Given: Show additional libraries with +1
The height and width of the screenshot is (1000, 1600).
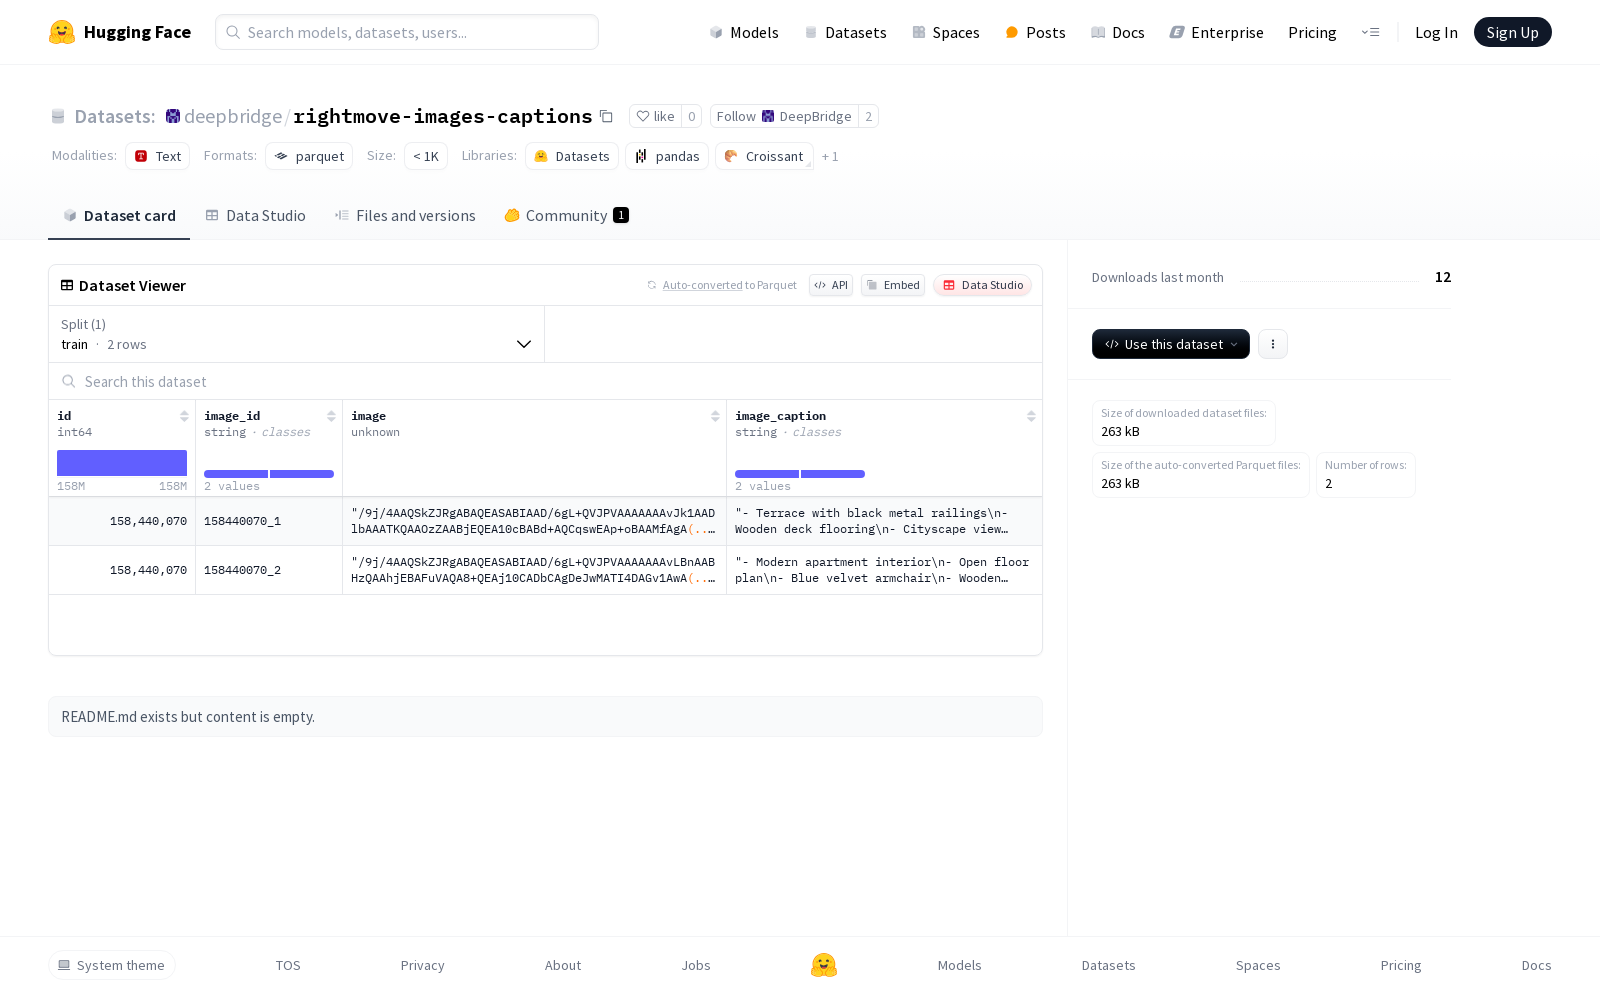Looking at the screenshot, I should coord(830,156).
